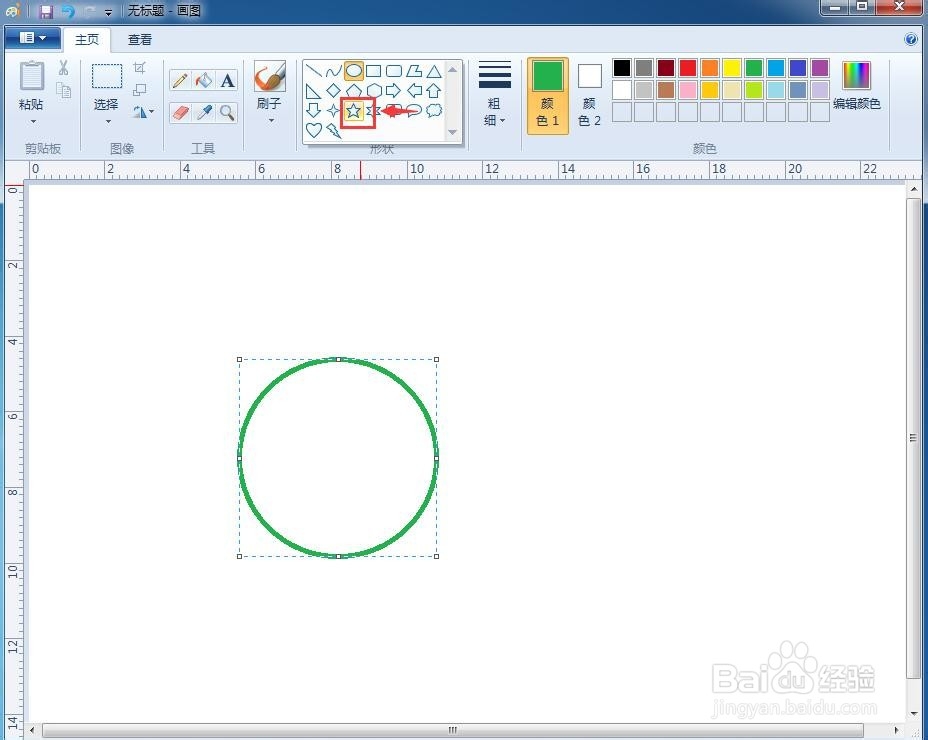Click the horizontal scrollbar right arrow

click(x=897, y=730)
